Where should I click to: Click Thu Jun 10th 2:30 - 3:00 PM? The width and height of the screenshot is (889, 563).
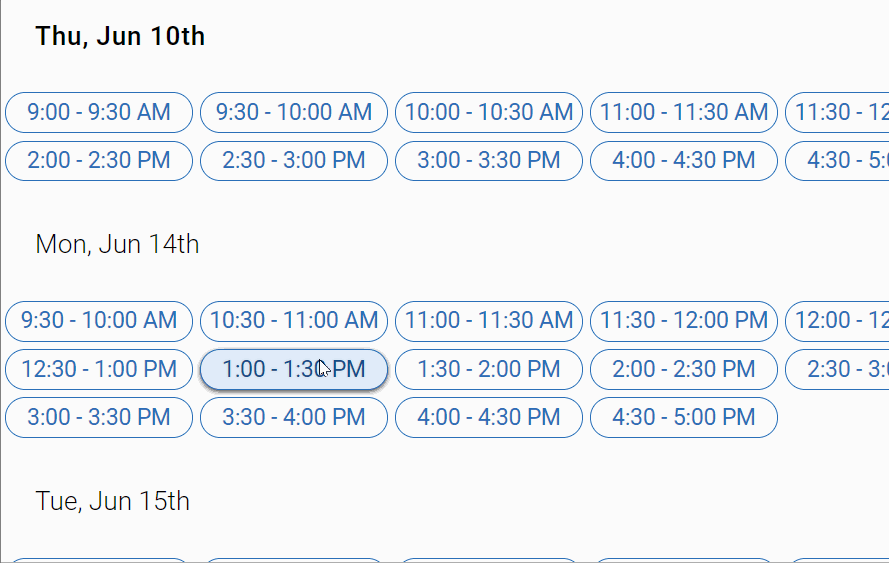point(294,161)
